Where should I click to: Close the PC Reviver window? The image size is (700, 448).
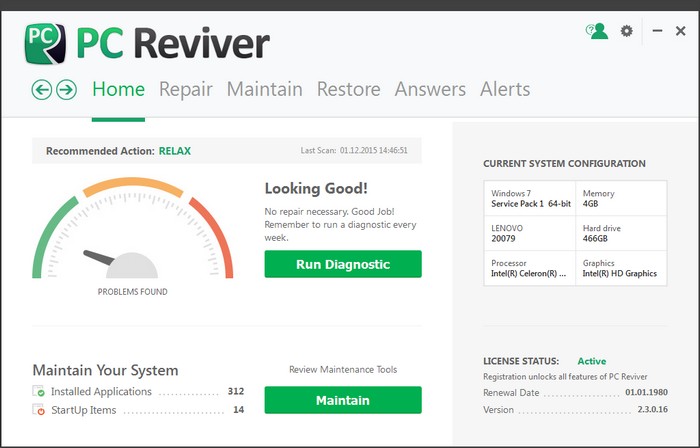pyautogui.click(x=680, y=31)
